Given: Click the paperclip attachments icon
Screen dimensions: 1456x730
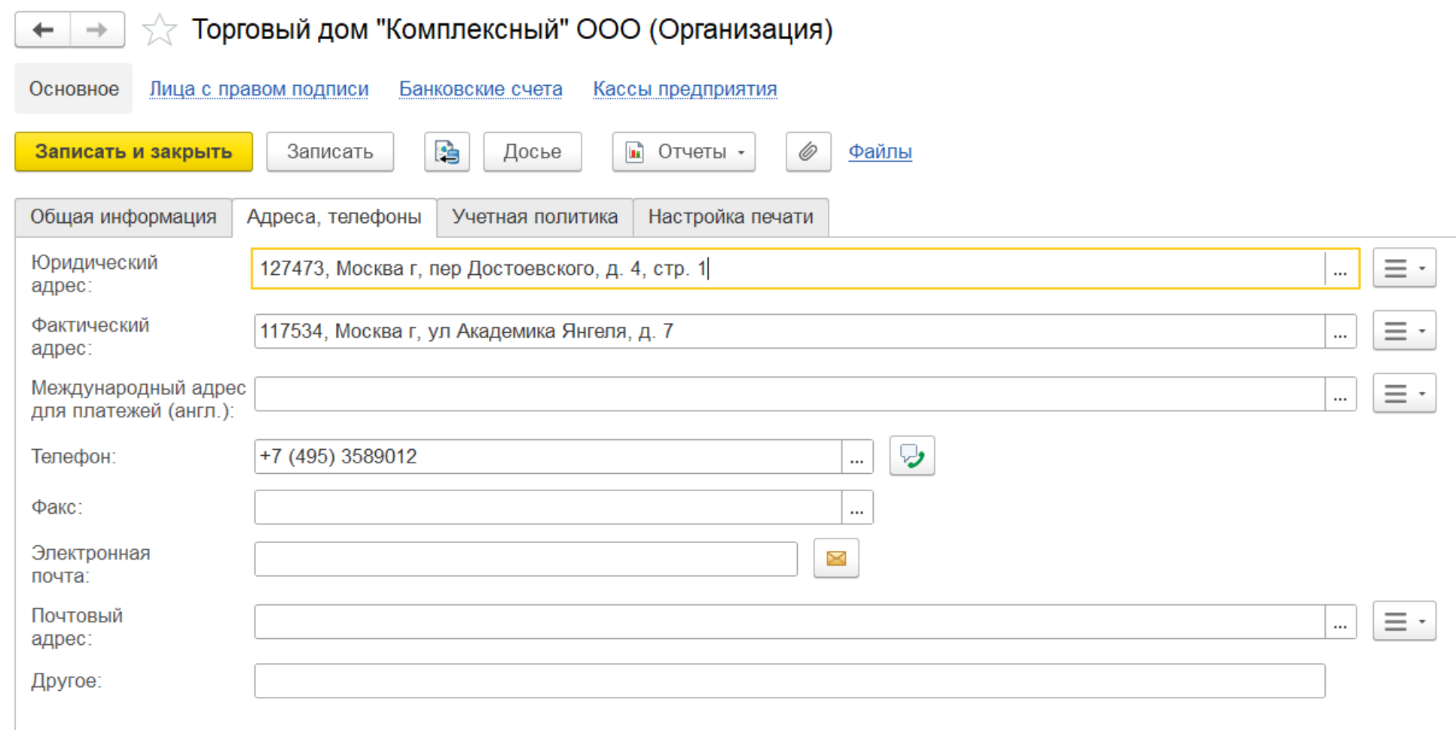Looking at the screenshot, I should click(808, 152).
